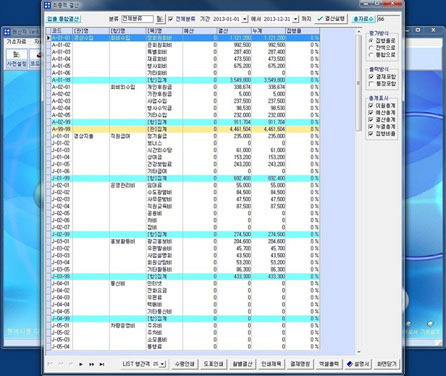The width and height of the screenshot is (446, 376).
Task: Click the 총자료수 button
Action: 363,19
